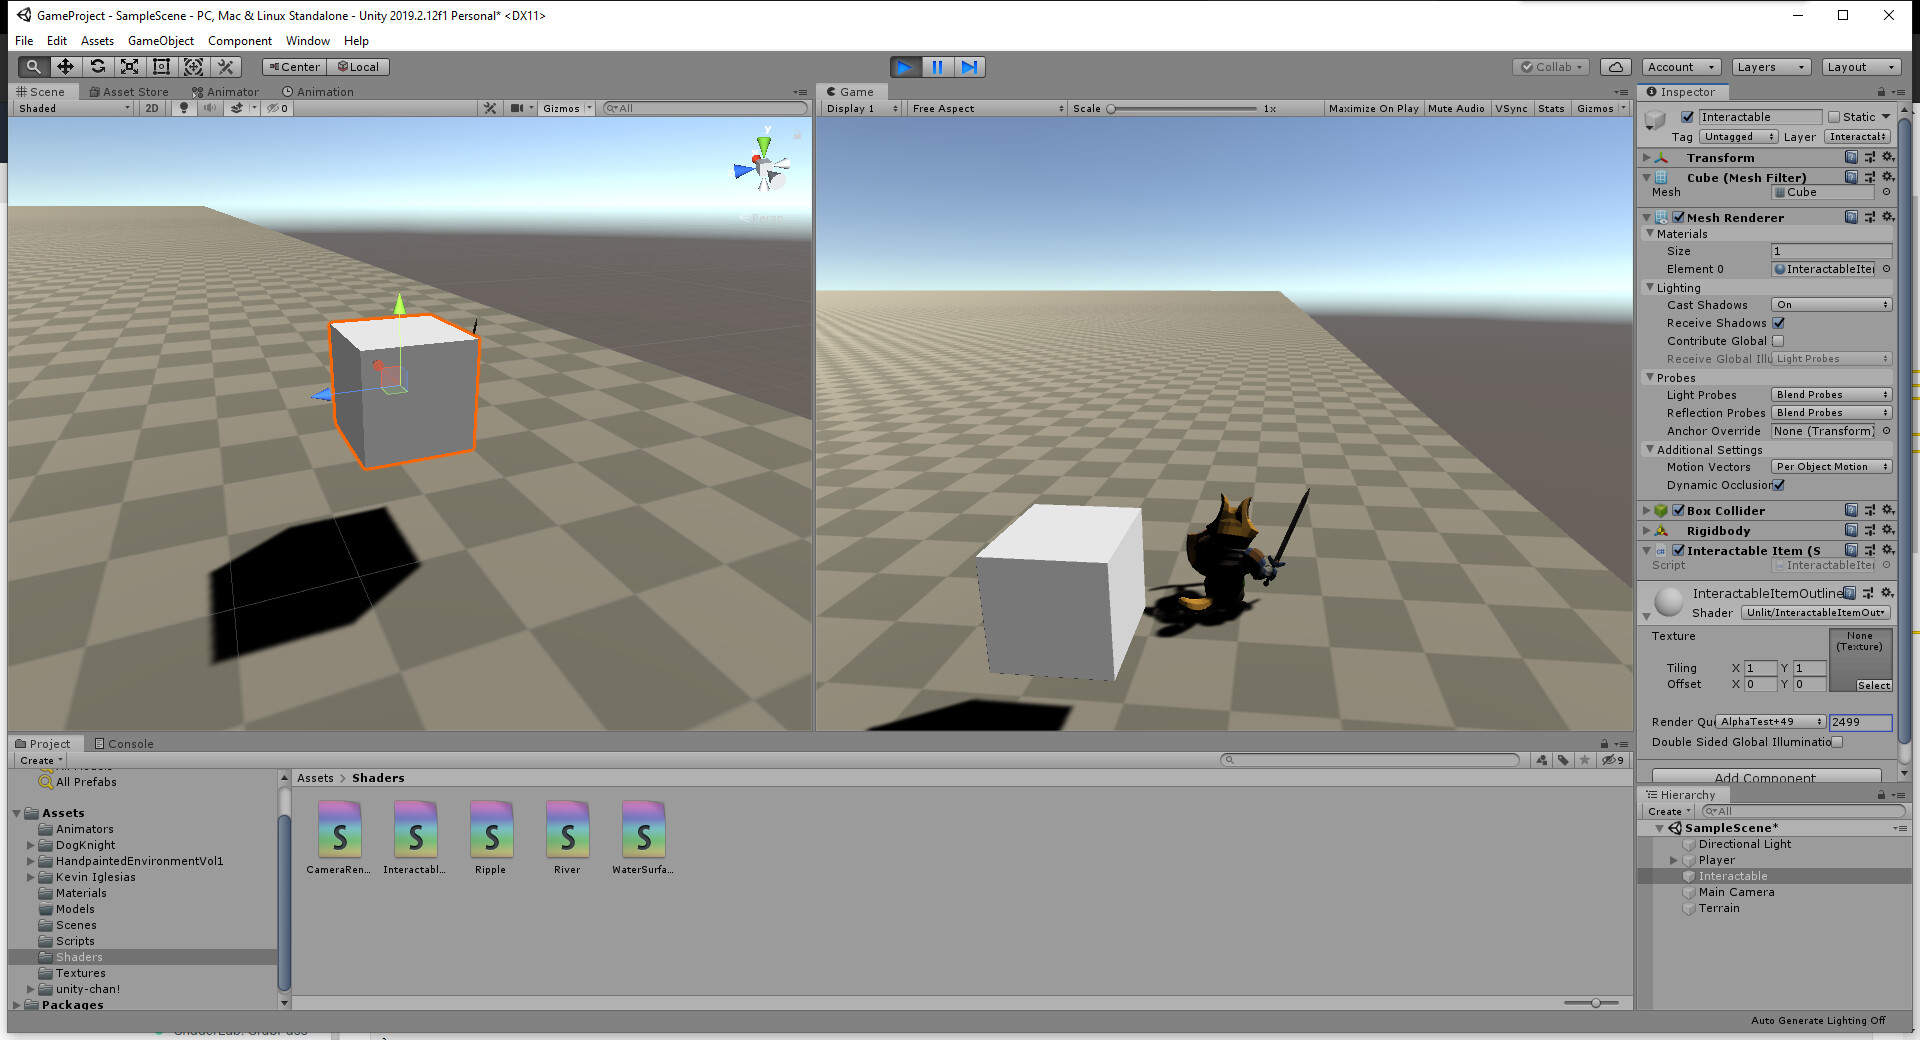Click the Step frame button

pyautogui.click(x=969, y=67)
